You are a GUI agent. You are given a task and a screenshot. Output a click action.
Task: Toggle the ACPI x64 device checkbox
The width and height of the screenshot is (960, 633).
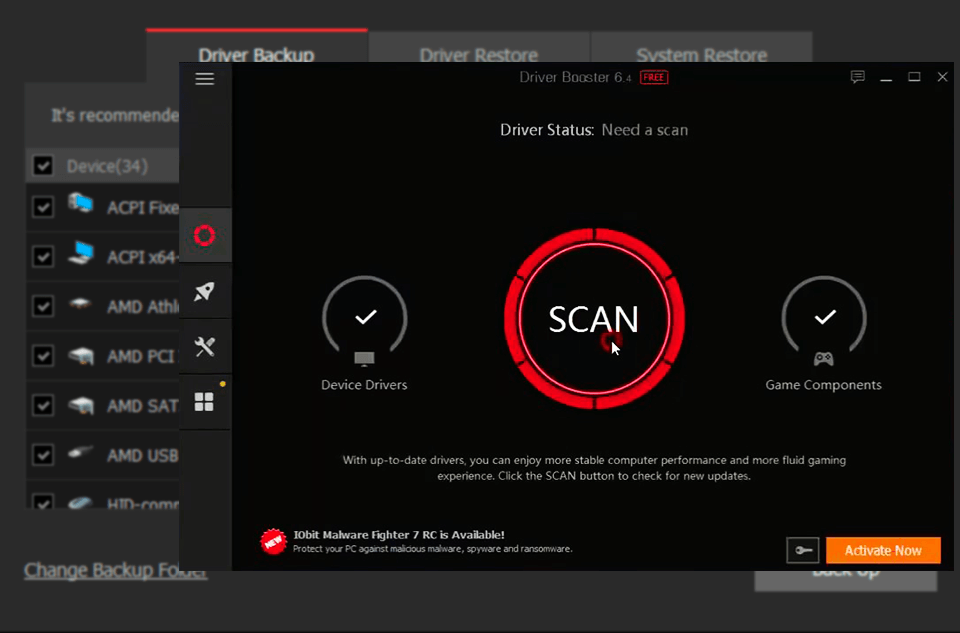pos(43,256)
